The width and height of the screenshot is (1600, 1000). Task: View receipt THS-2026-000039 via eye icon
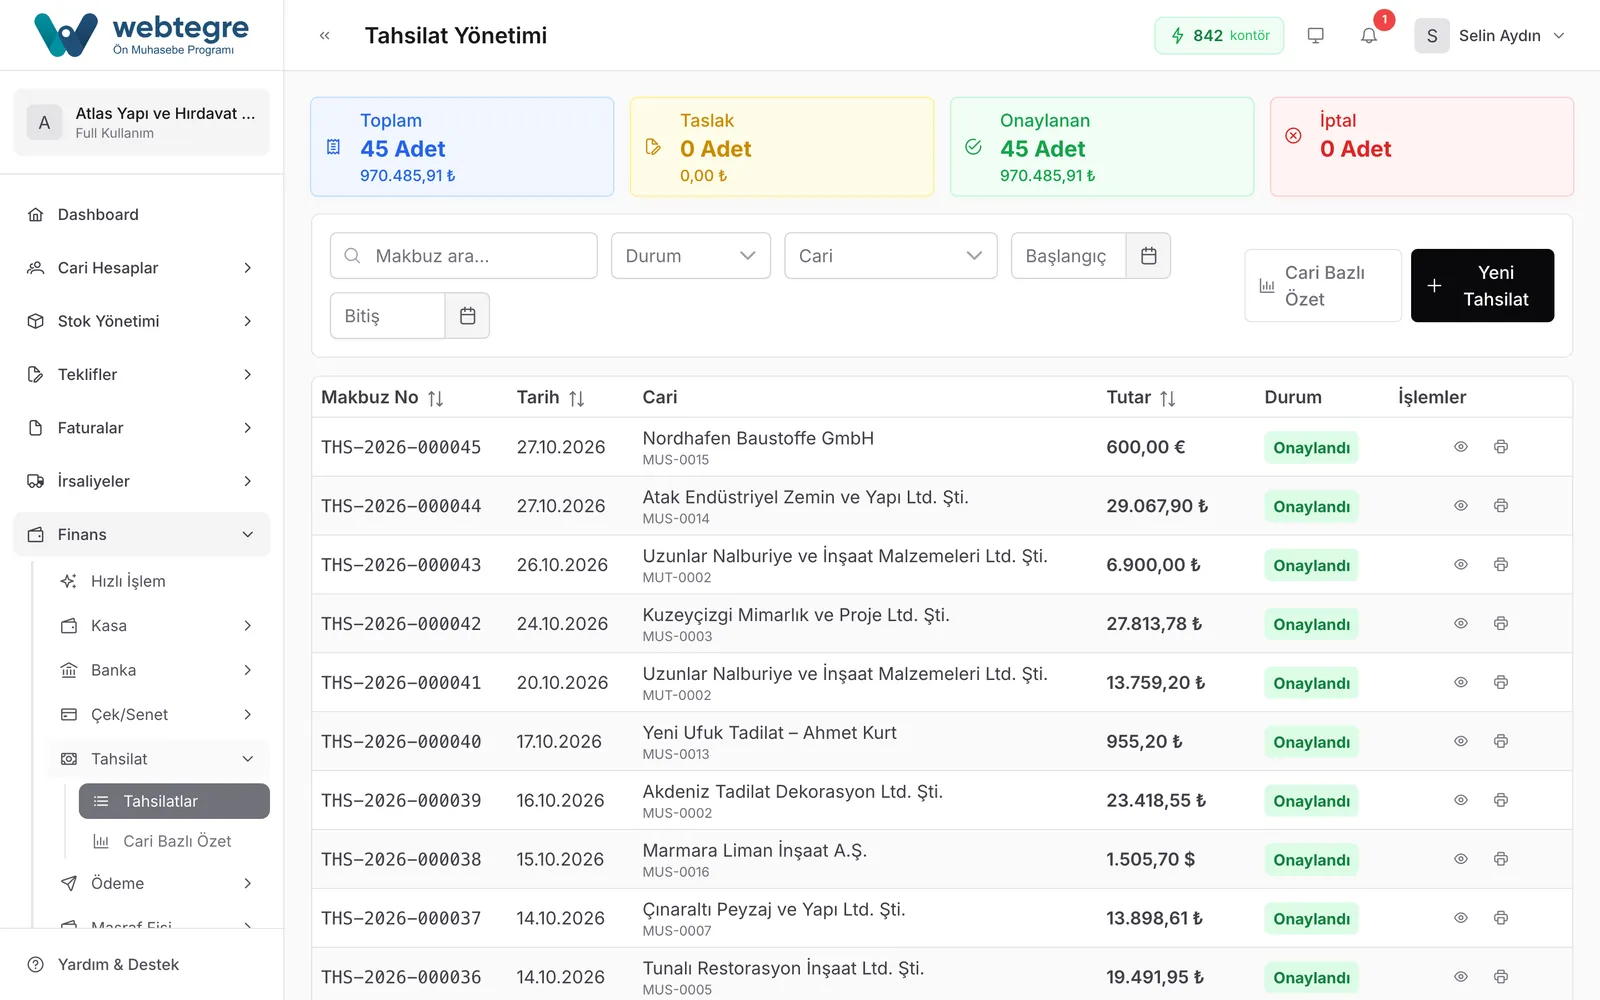pyautogui.click(x=1461, y=800)
